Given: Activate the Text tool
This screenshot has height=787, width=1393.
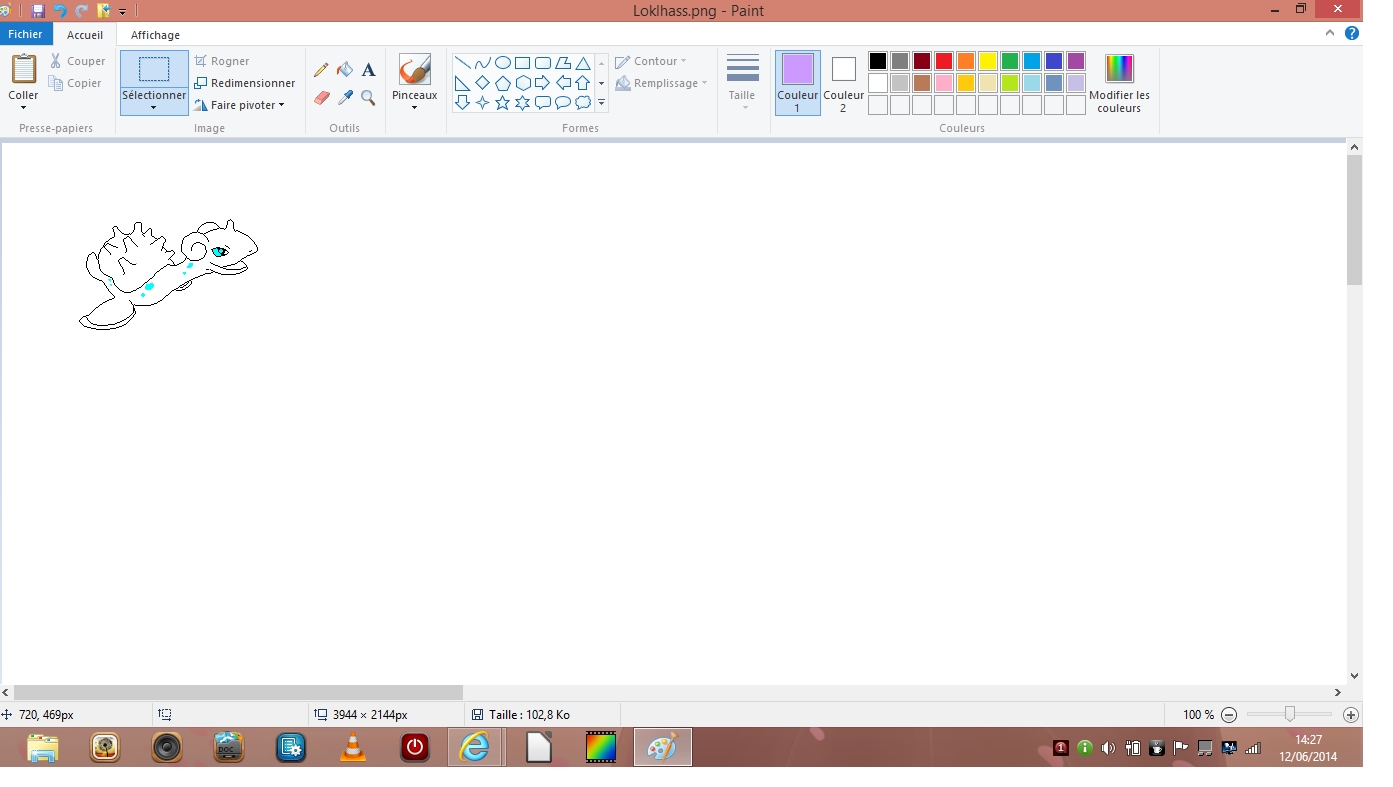Looking at the screenshot, I should (x=368, y=70).
